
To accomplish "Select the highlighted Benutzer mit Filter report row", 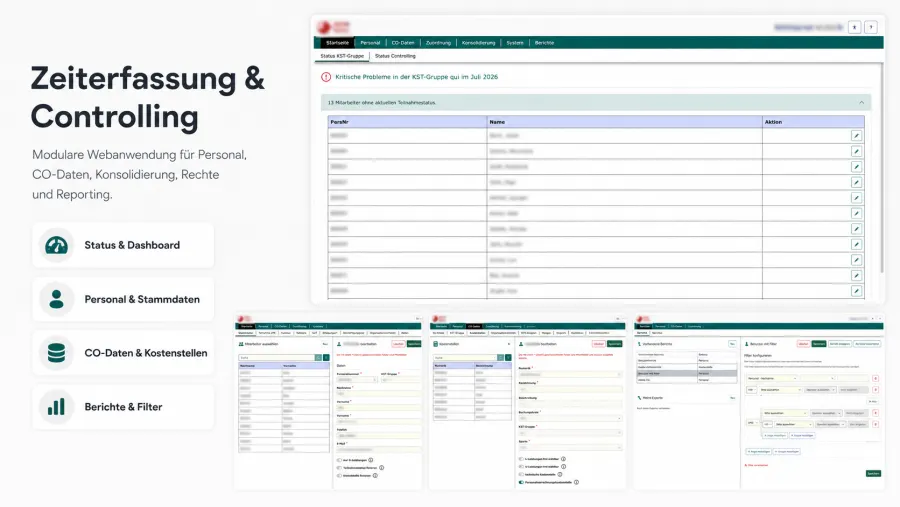I will 687,373.
